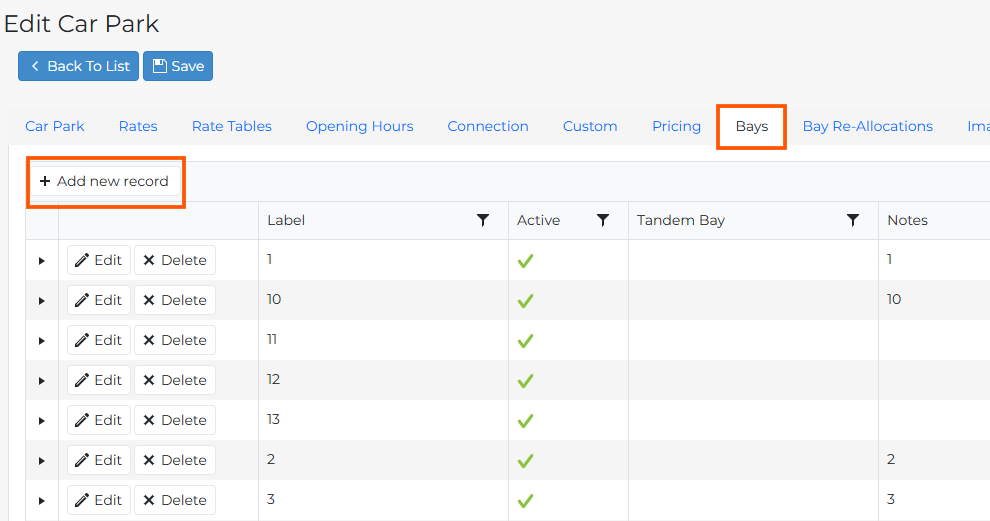The height and width of the screenshot is (521, 990).
Task: Click the Tandem Bay column header
Action: coord(681,220)
